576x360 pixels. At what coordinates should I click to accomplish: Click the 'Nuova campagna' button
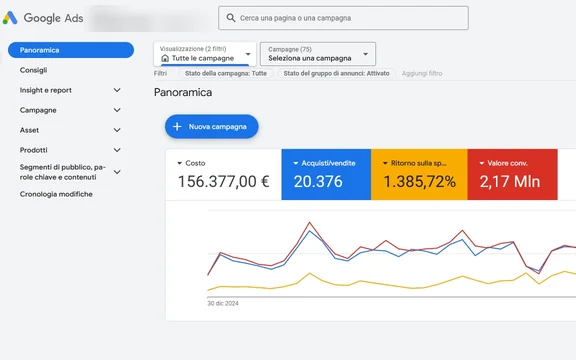(212, 127)
